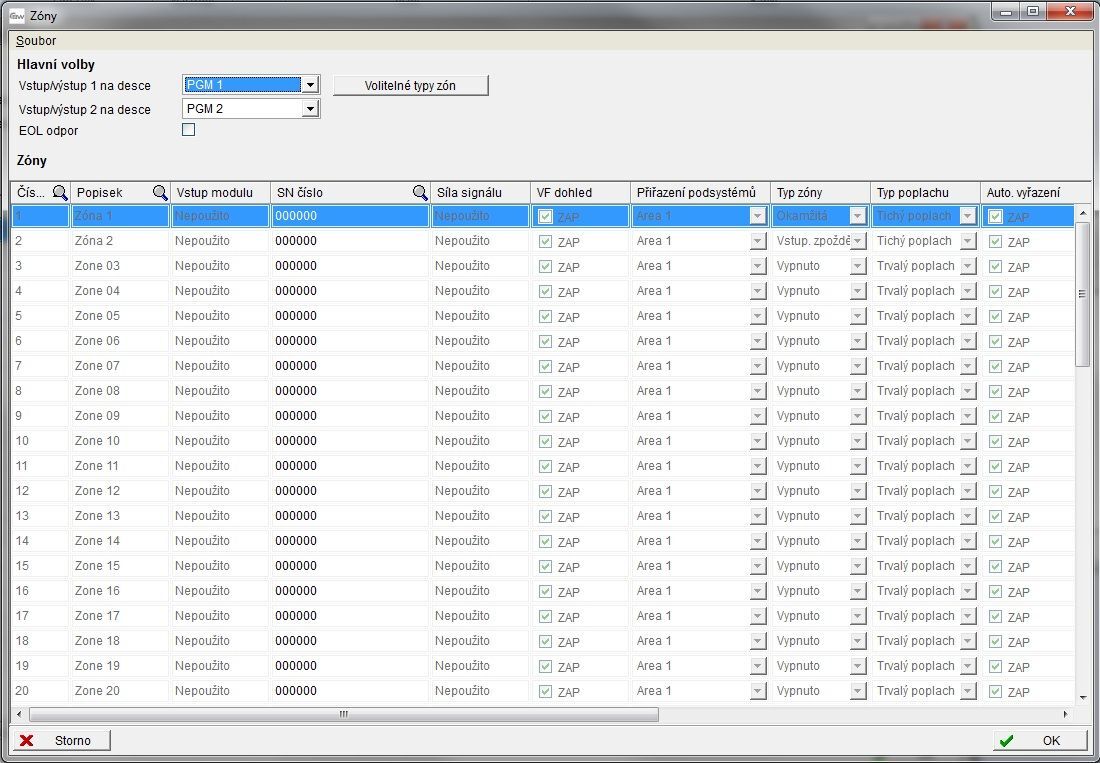Enable the EOL odpor checkbox
Image resolution: width=1100 pixels, height=763 pixels.
(188, 130)
